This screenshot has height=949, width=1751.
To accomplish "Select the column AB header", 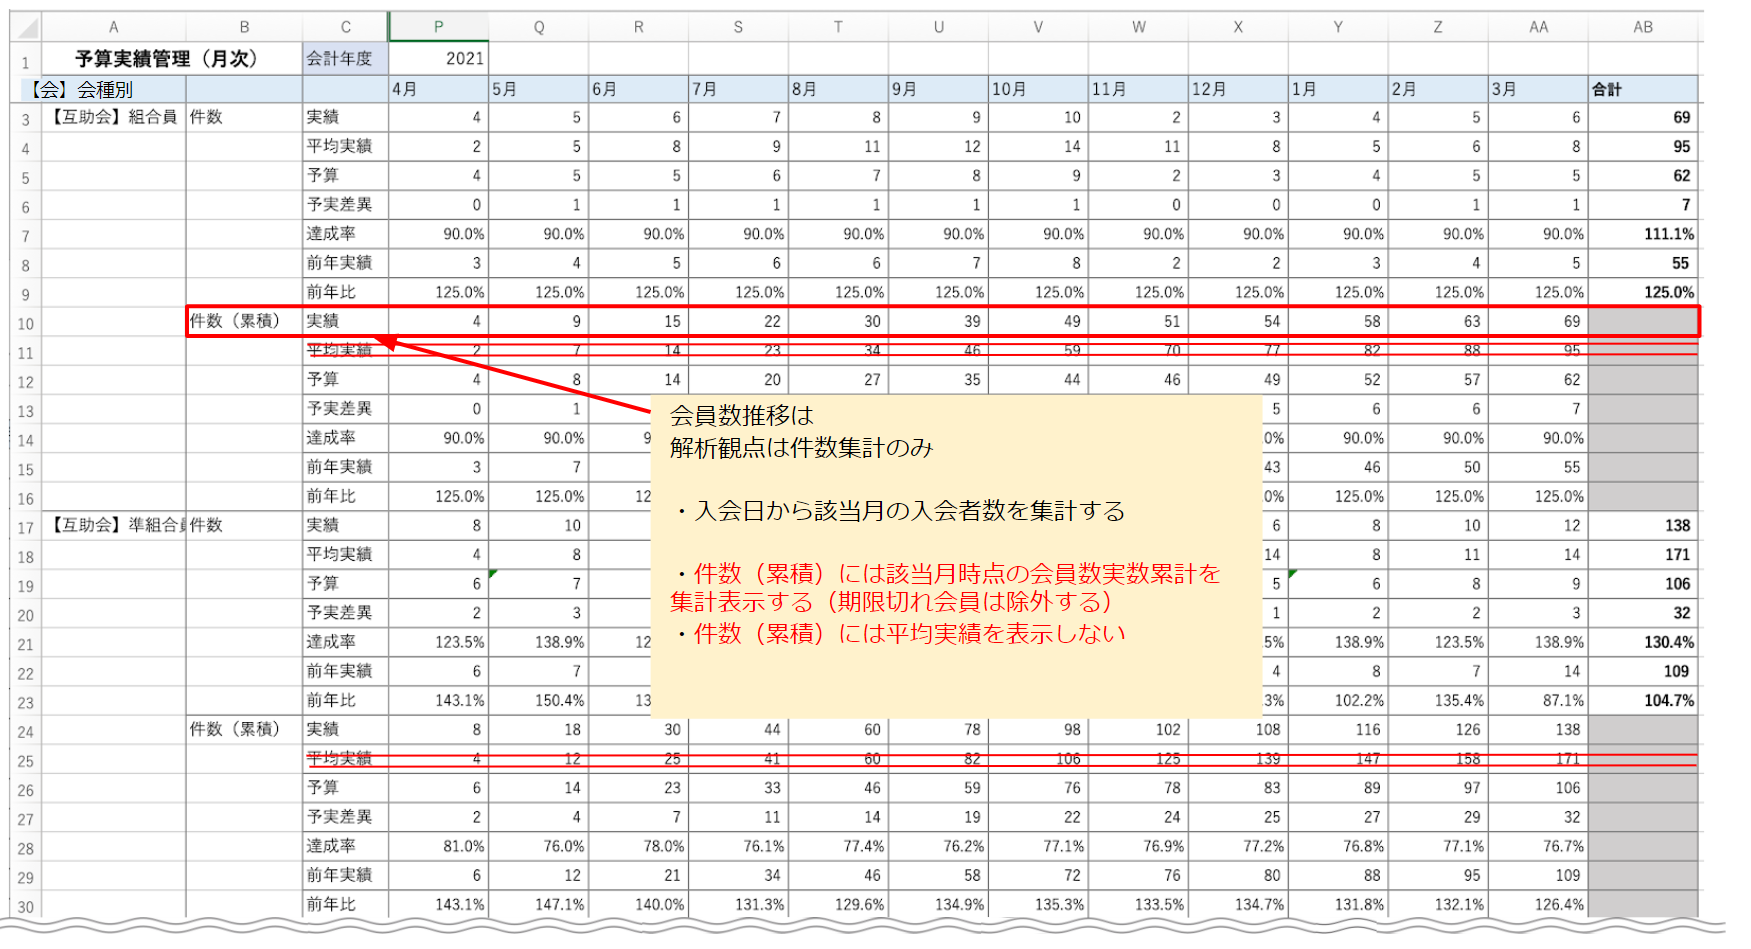I will click(x=1642, y=27).
